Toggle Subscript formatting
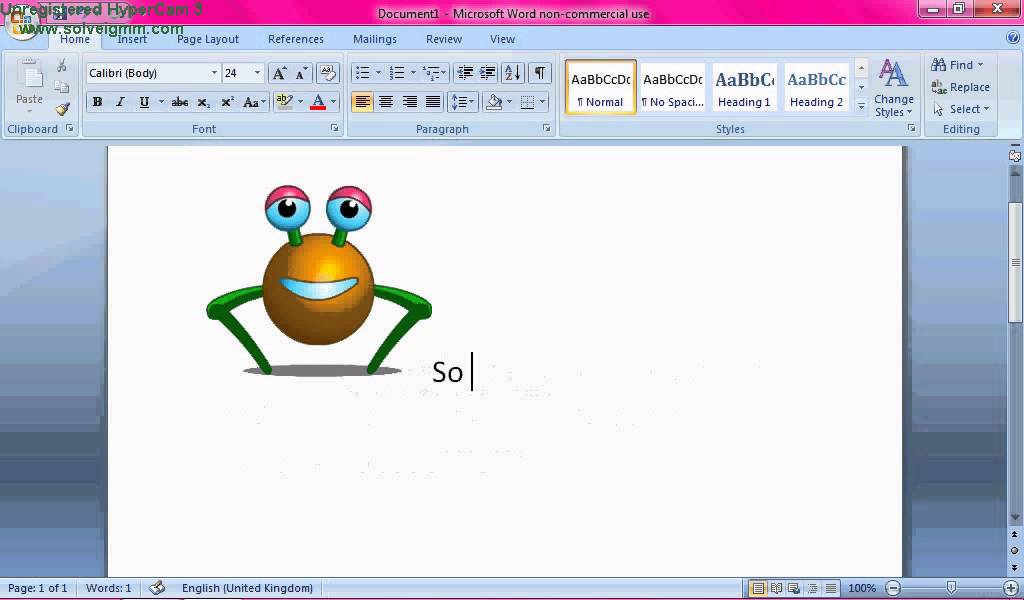Viewport: 1024px width, 600px height. click(203, 102)
